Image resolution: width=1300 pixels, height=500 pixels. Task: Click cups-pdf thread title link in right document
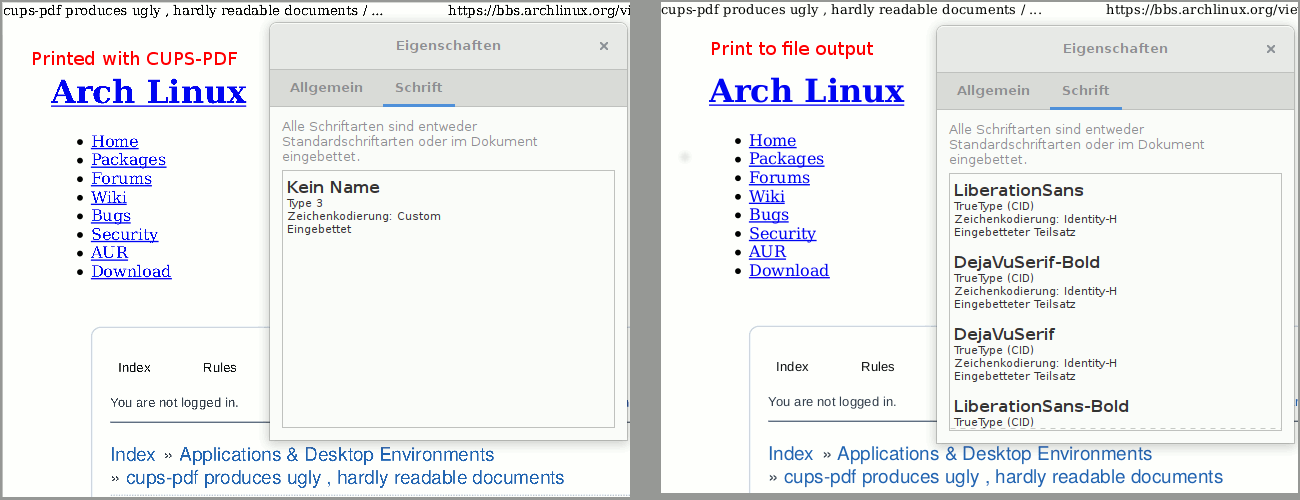[x=1003, y=477]
